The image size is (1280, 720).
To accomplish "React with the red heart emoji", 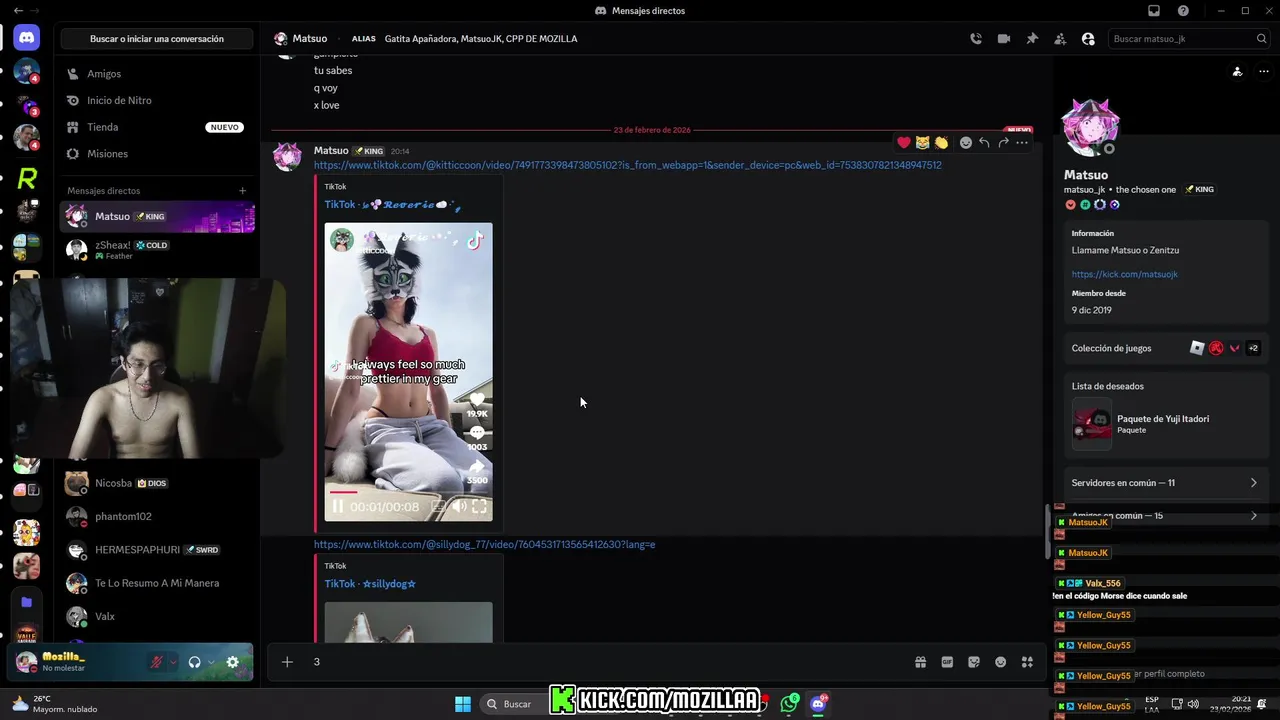I will point(904,143).
